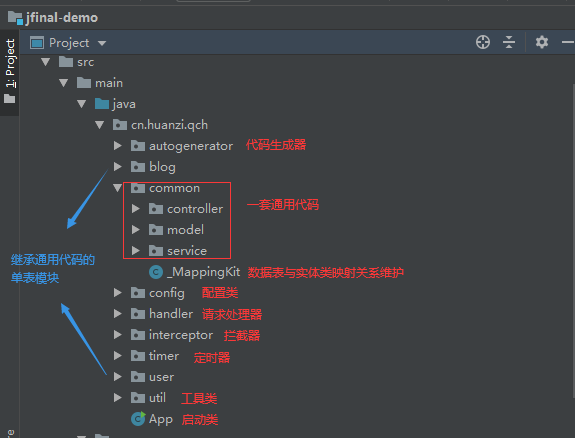Click the java source root folder icon

coord(102,104)
